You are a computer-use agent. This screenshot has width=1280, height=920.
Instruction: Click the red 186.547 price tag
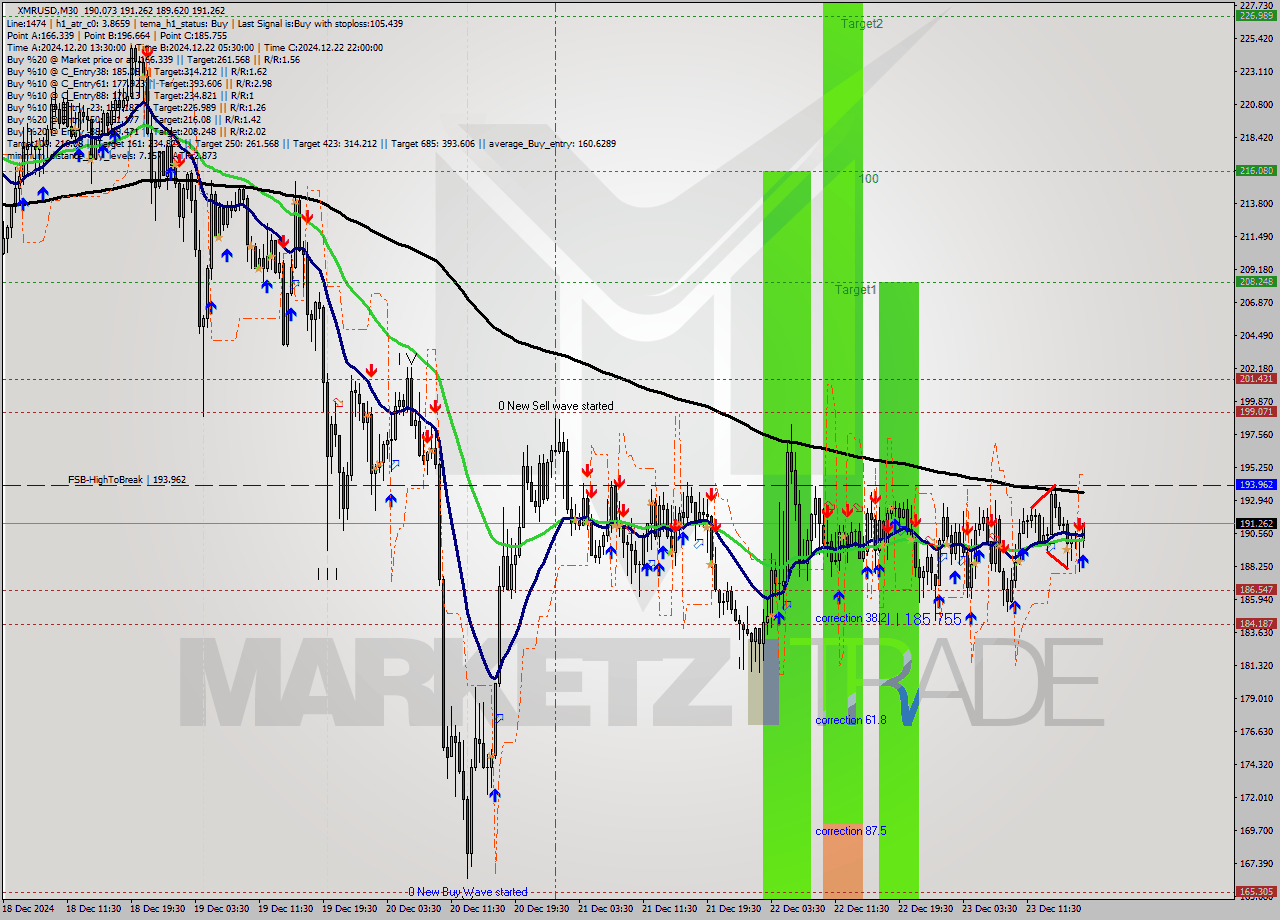1256,590
